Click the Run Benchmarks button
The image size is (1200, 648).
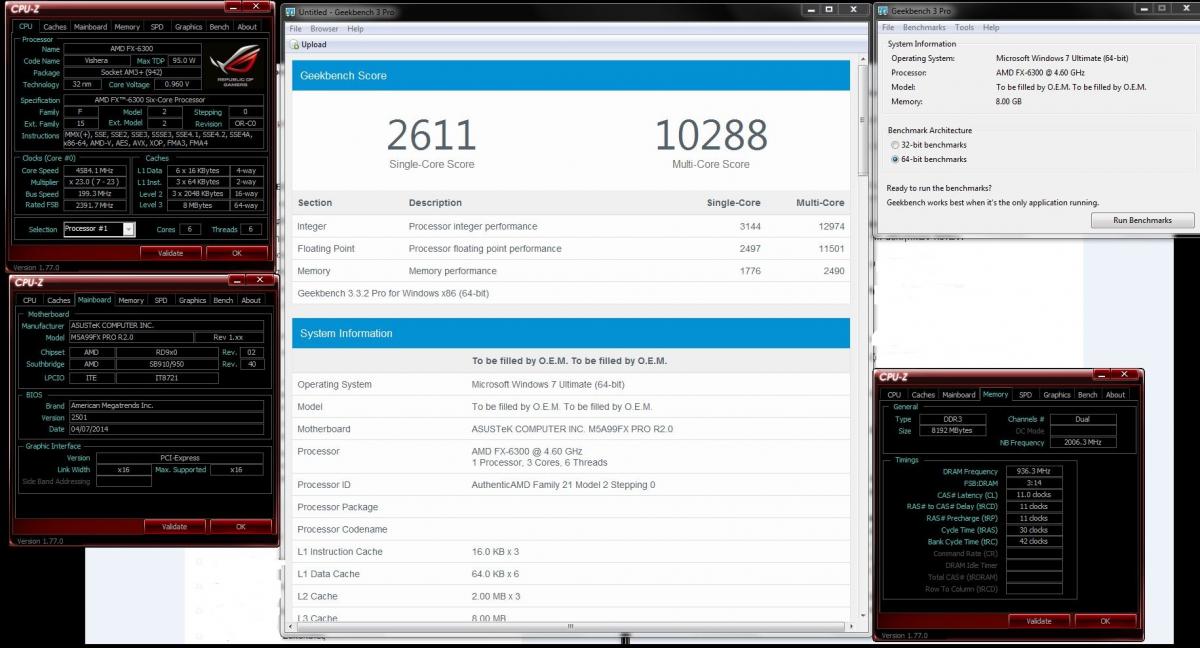tap(1141, 220)
